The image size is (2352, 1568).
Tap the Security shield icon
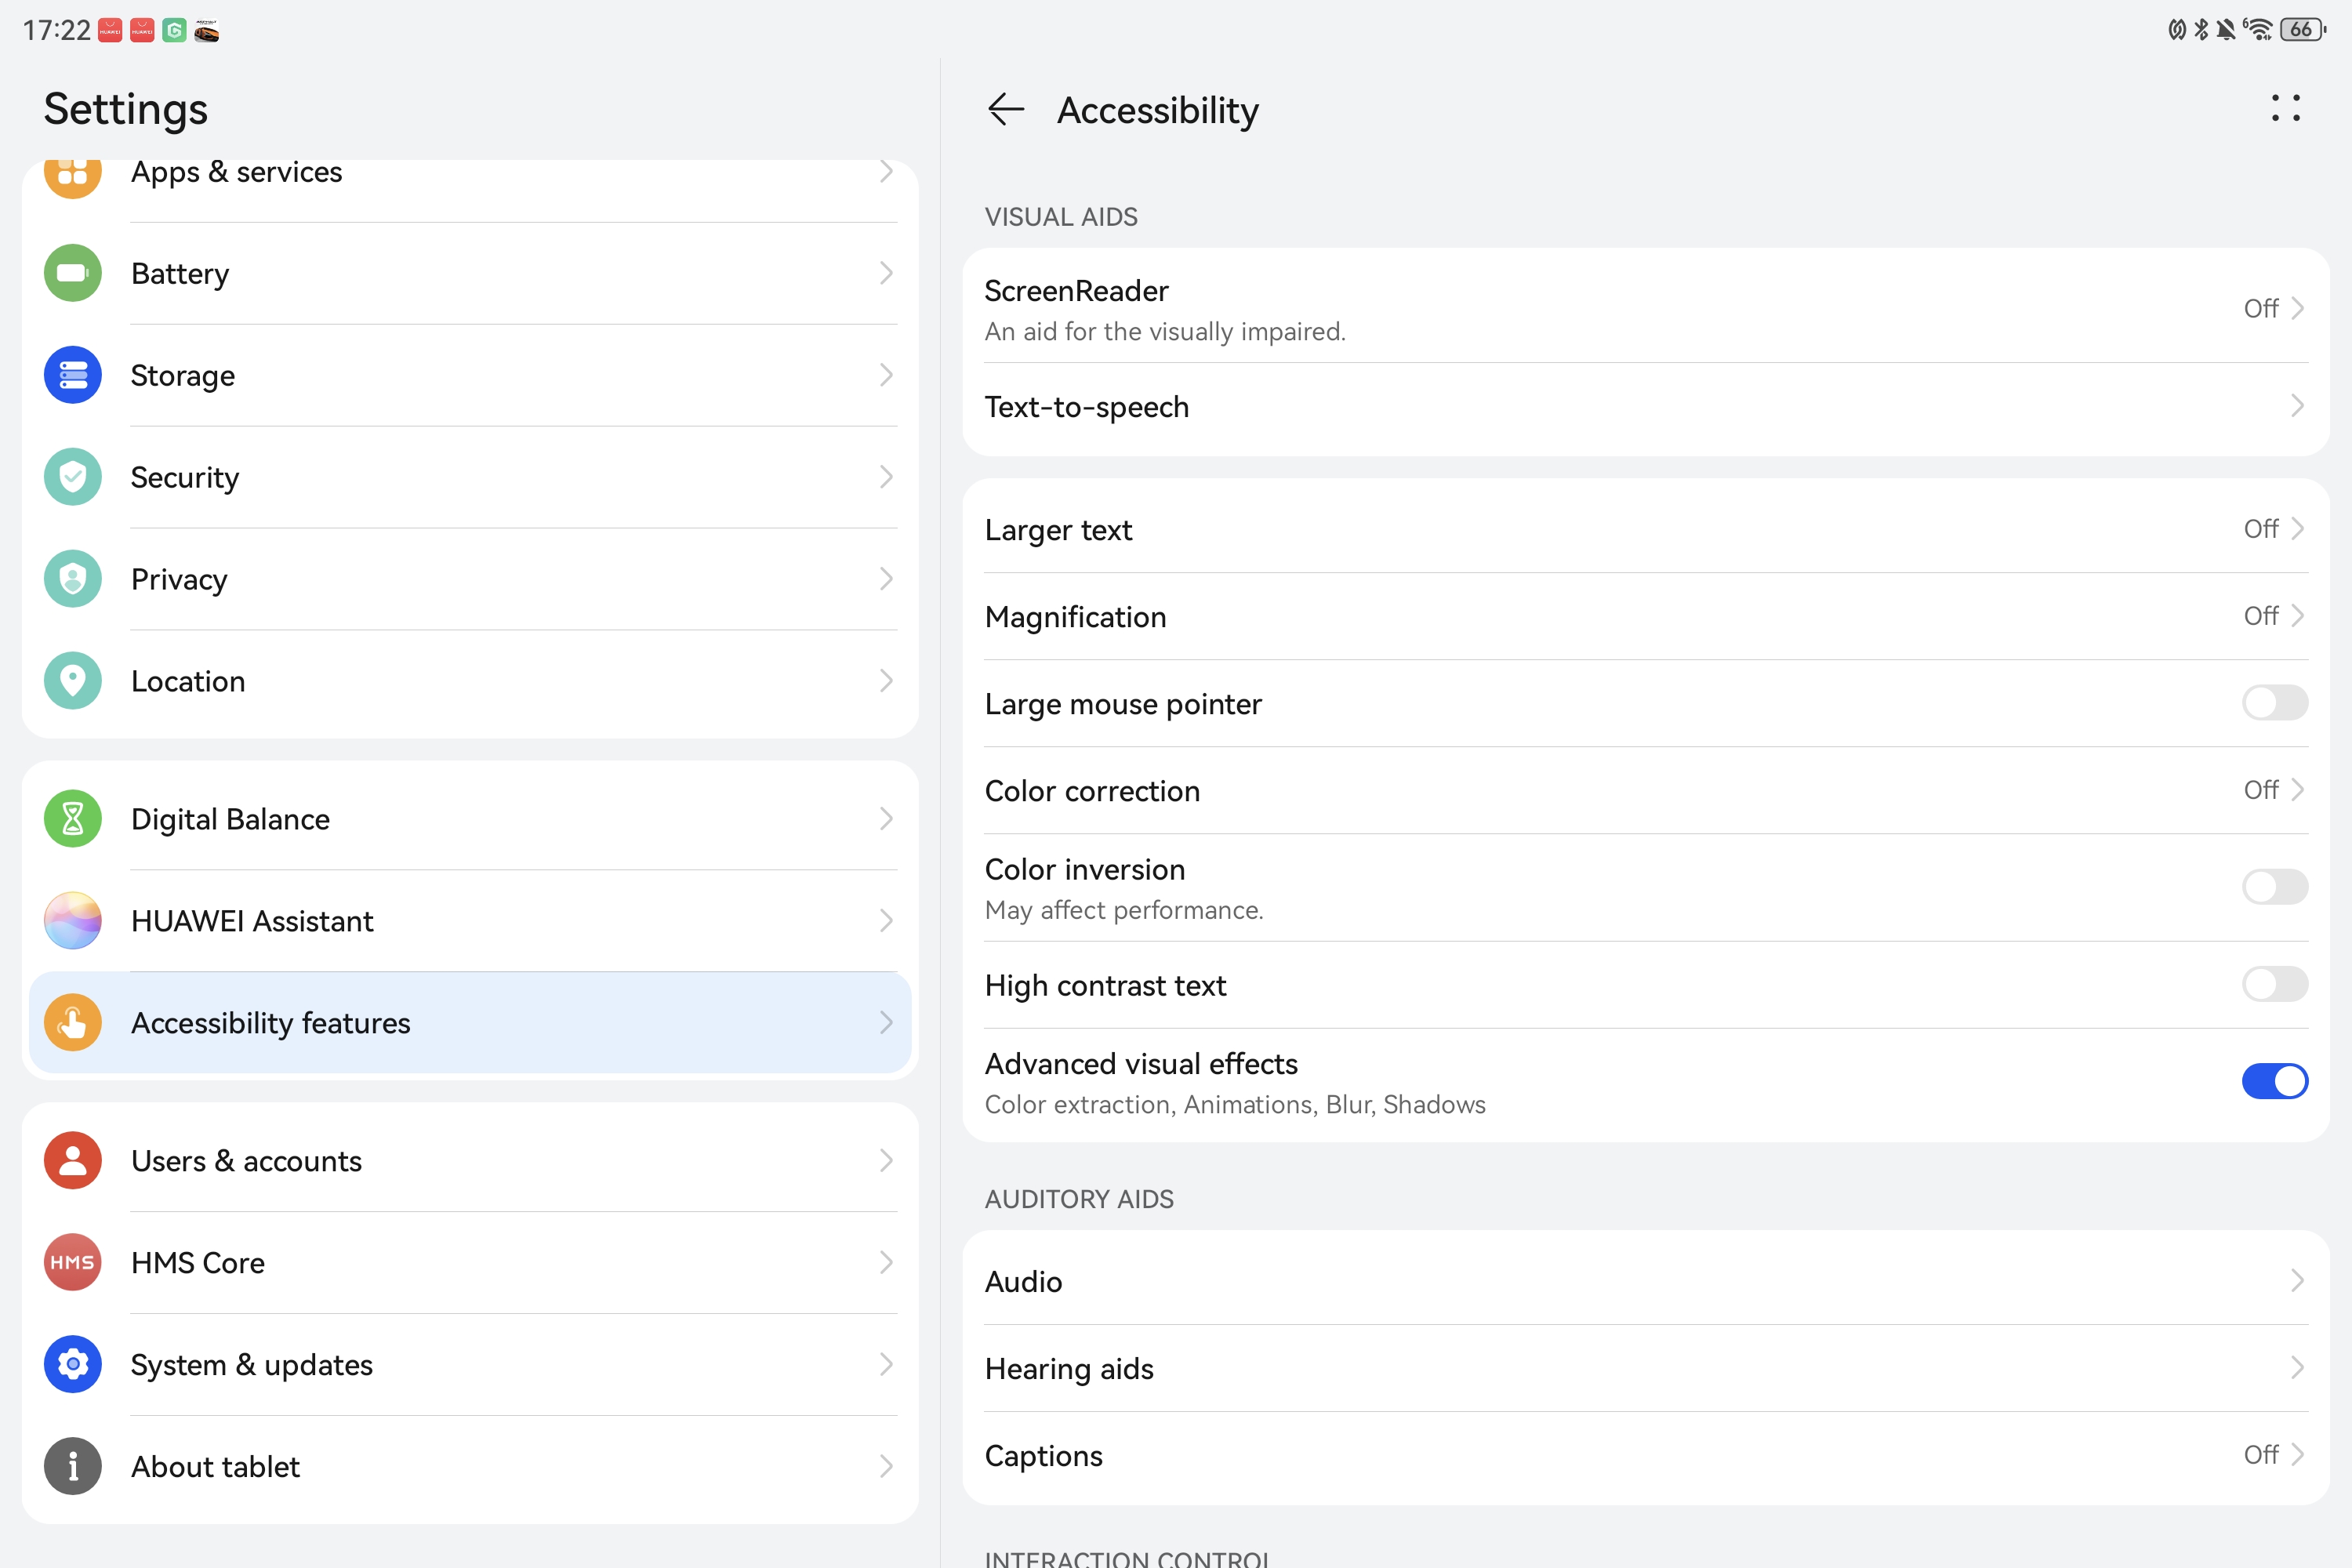point(72,477)
